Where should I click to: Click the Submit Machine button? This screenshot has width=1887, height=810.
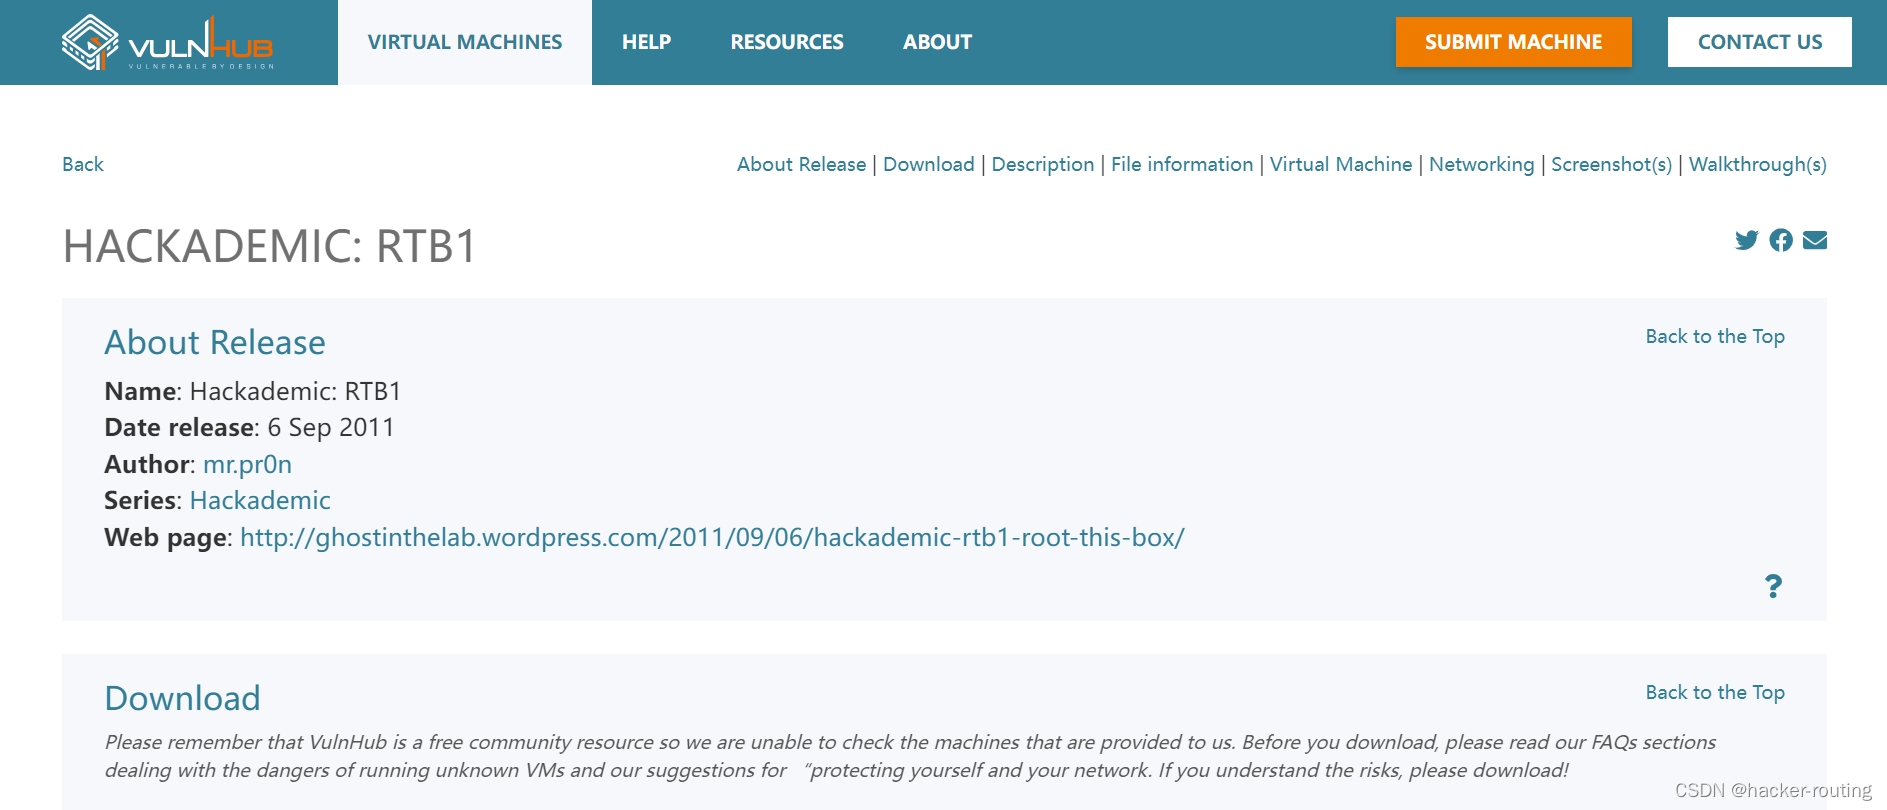pos(1513,42)
